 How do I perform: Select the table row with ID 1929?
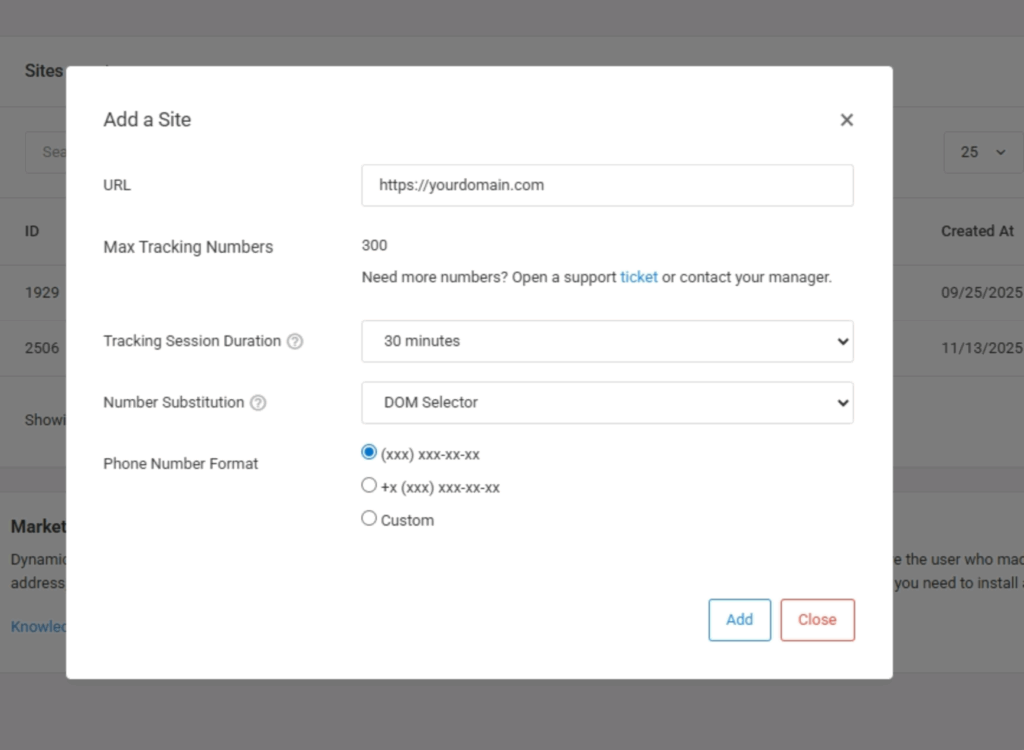coord(42,293)
